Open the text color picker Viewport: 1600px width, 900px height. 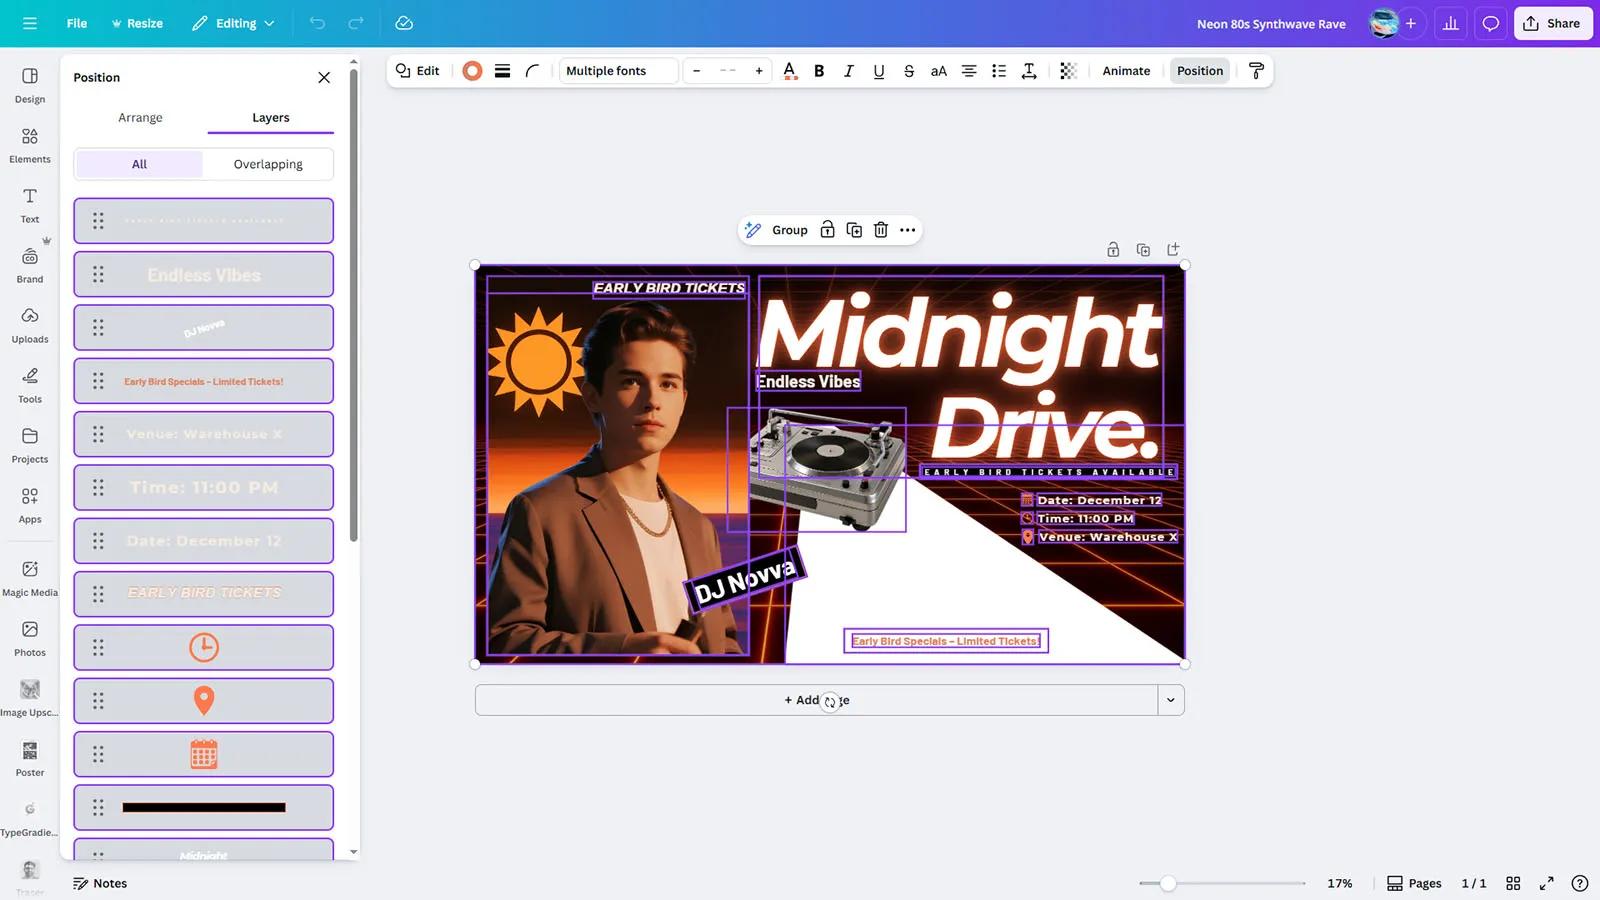coord(790,71)
